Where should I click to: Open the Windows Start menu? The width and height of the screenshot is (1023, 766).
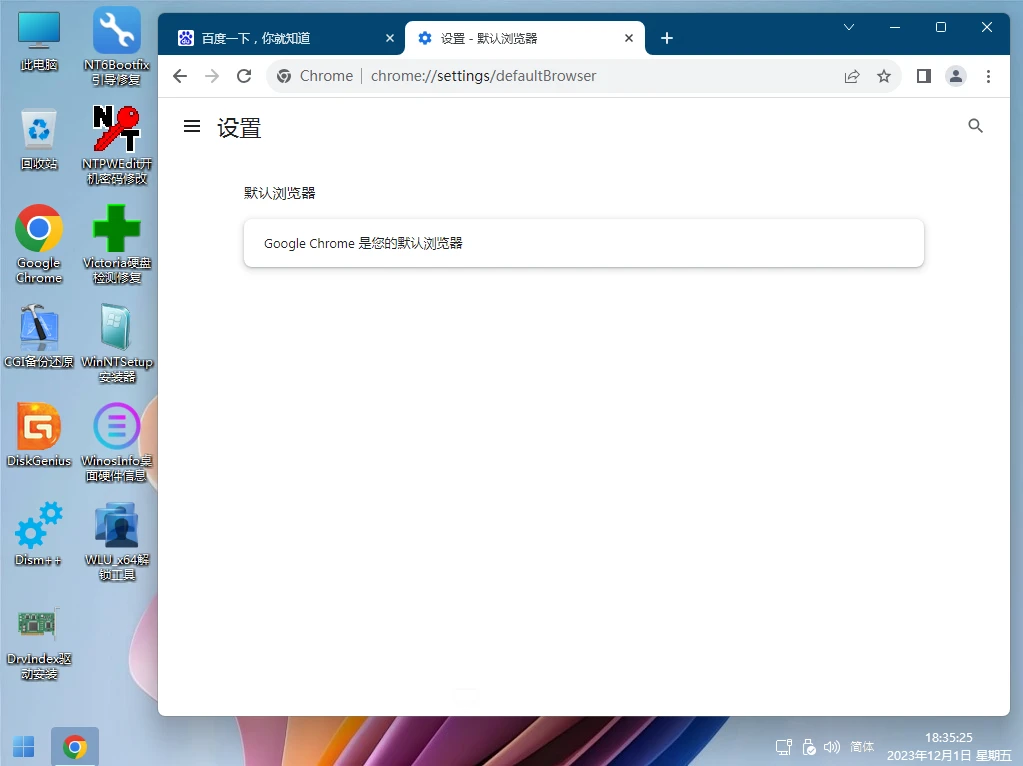coord(24,747)
